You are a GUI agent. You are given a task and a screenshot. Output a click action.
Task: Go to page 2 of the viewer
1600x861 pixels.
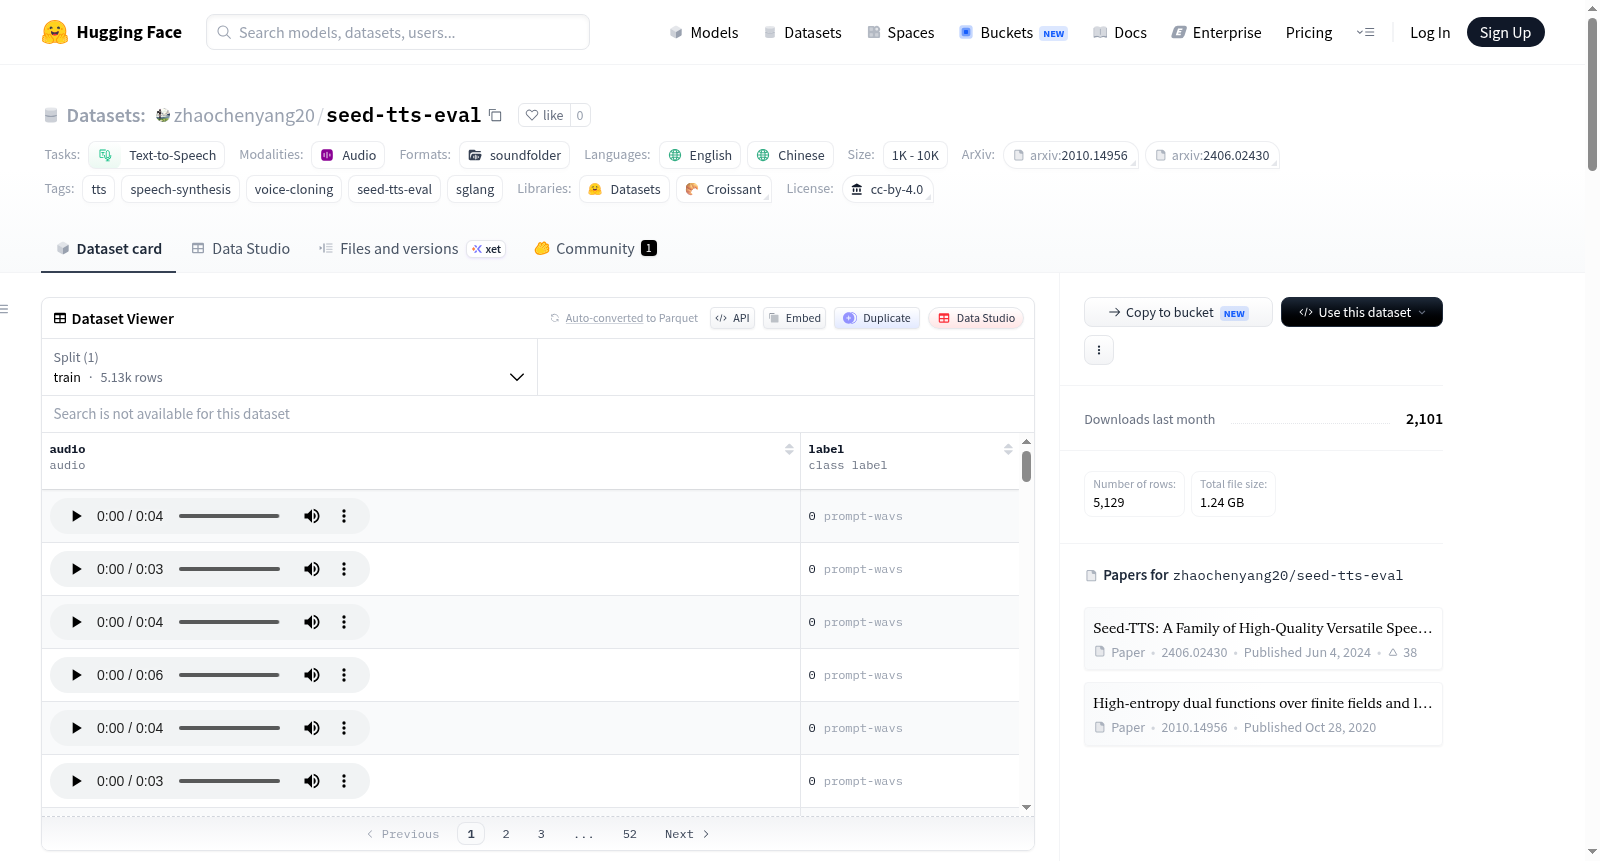506,834
